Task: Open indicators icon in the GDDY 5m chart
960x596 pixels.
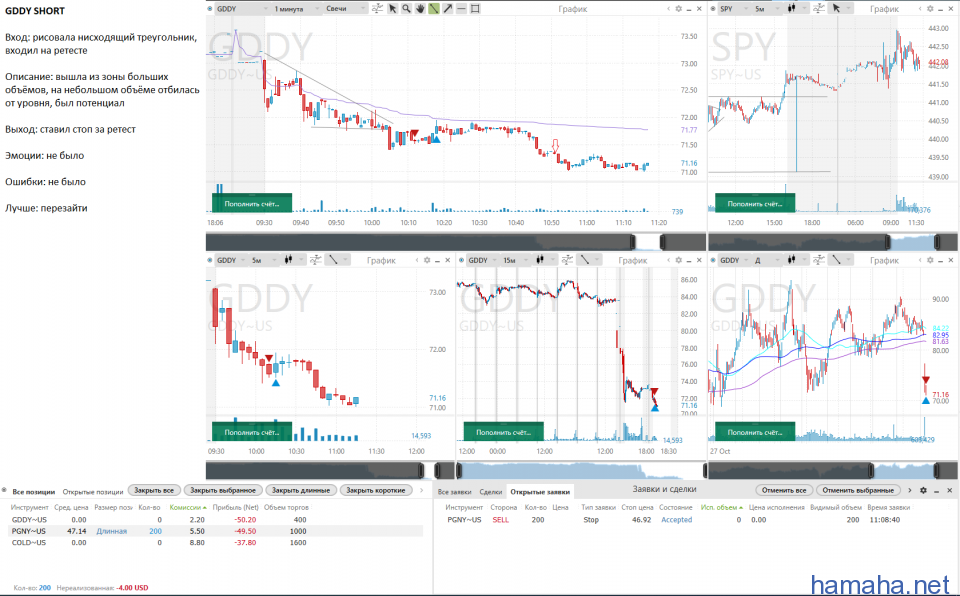Action: [x=315, y=260]
